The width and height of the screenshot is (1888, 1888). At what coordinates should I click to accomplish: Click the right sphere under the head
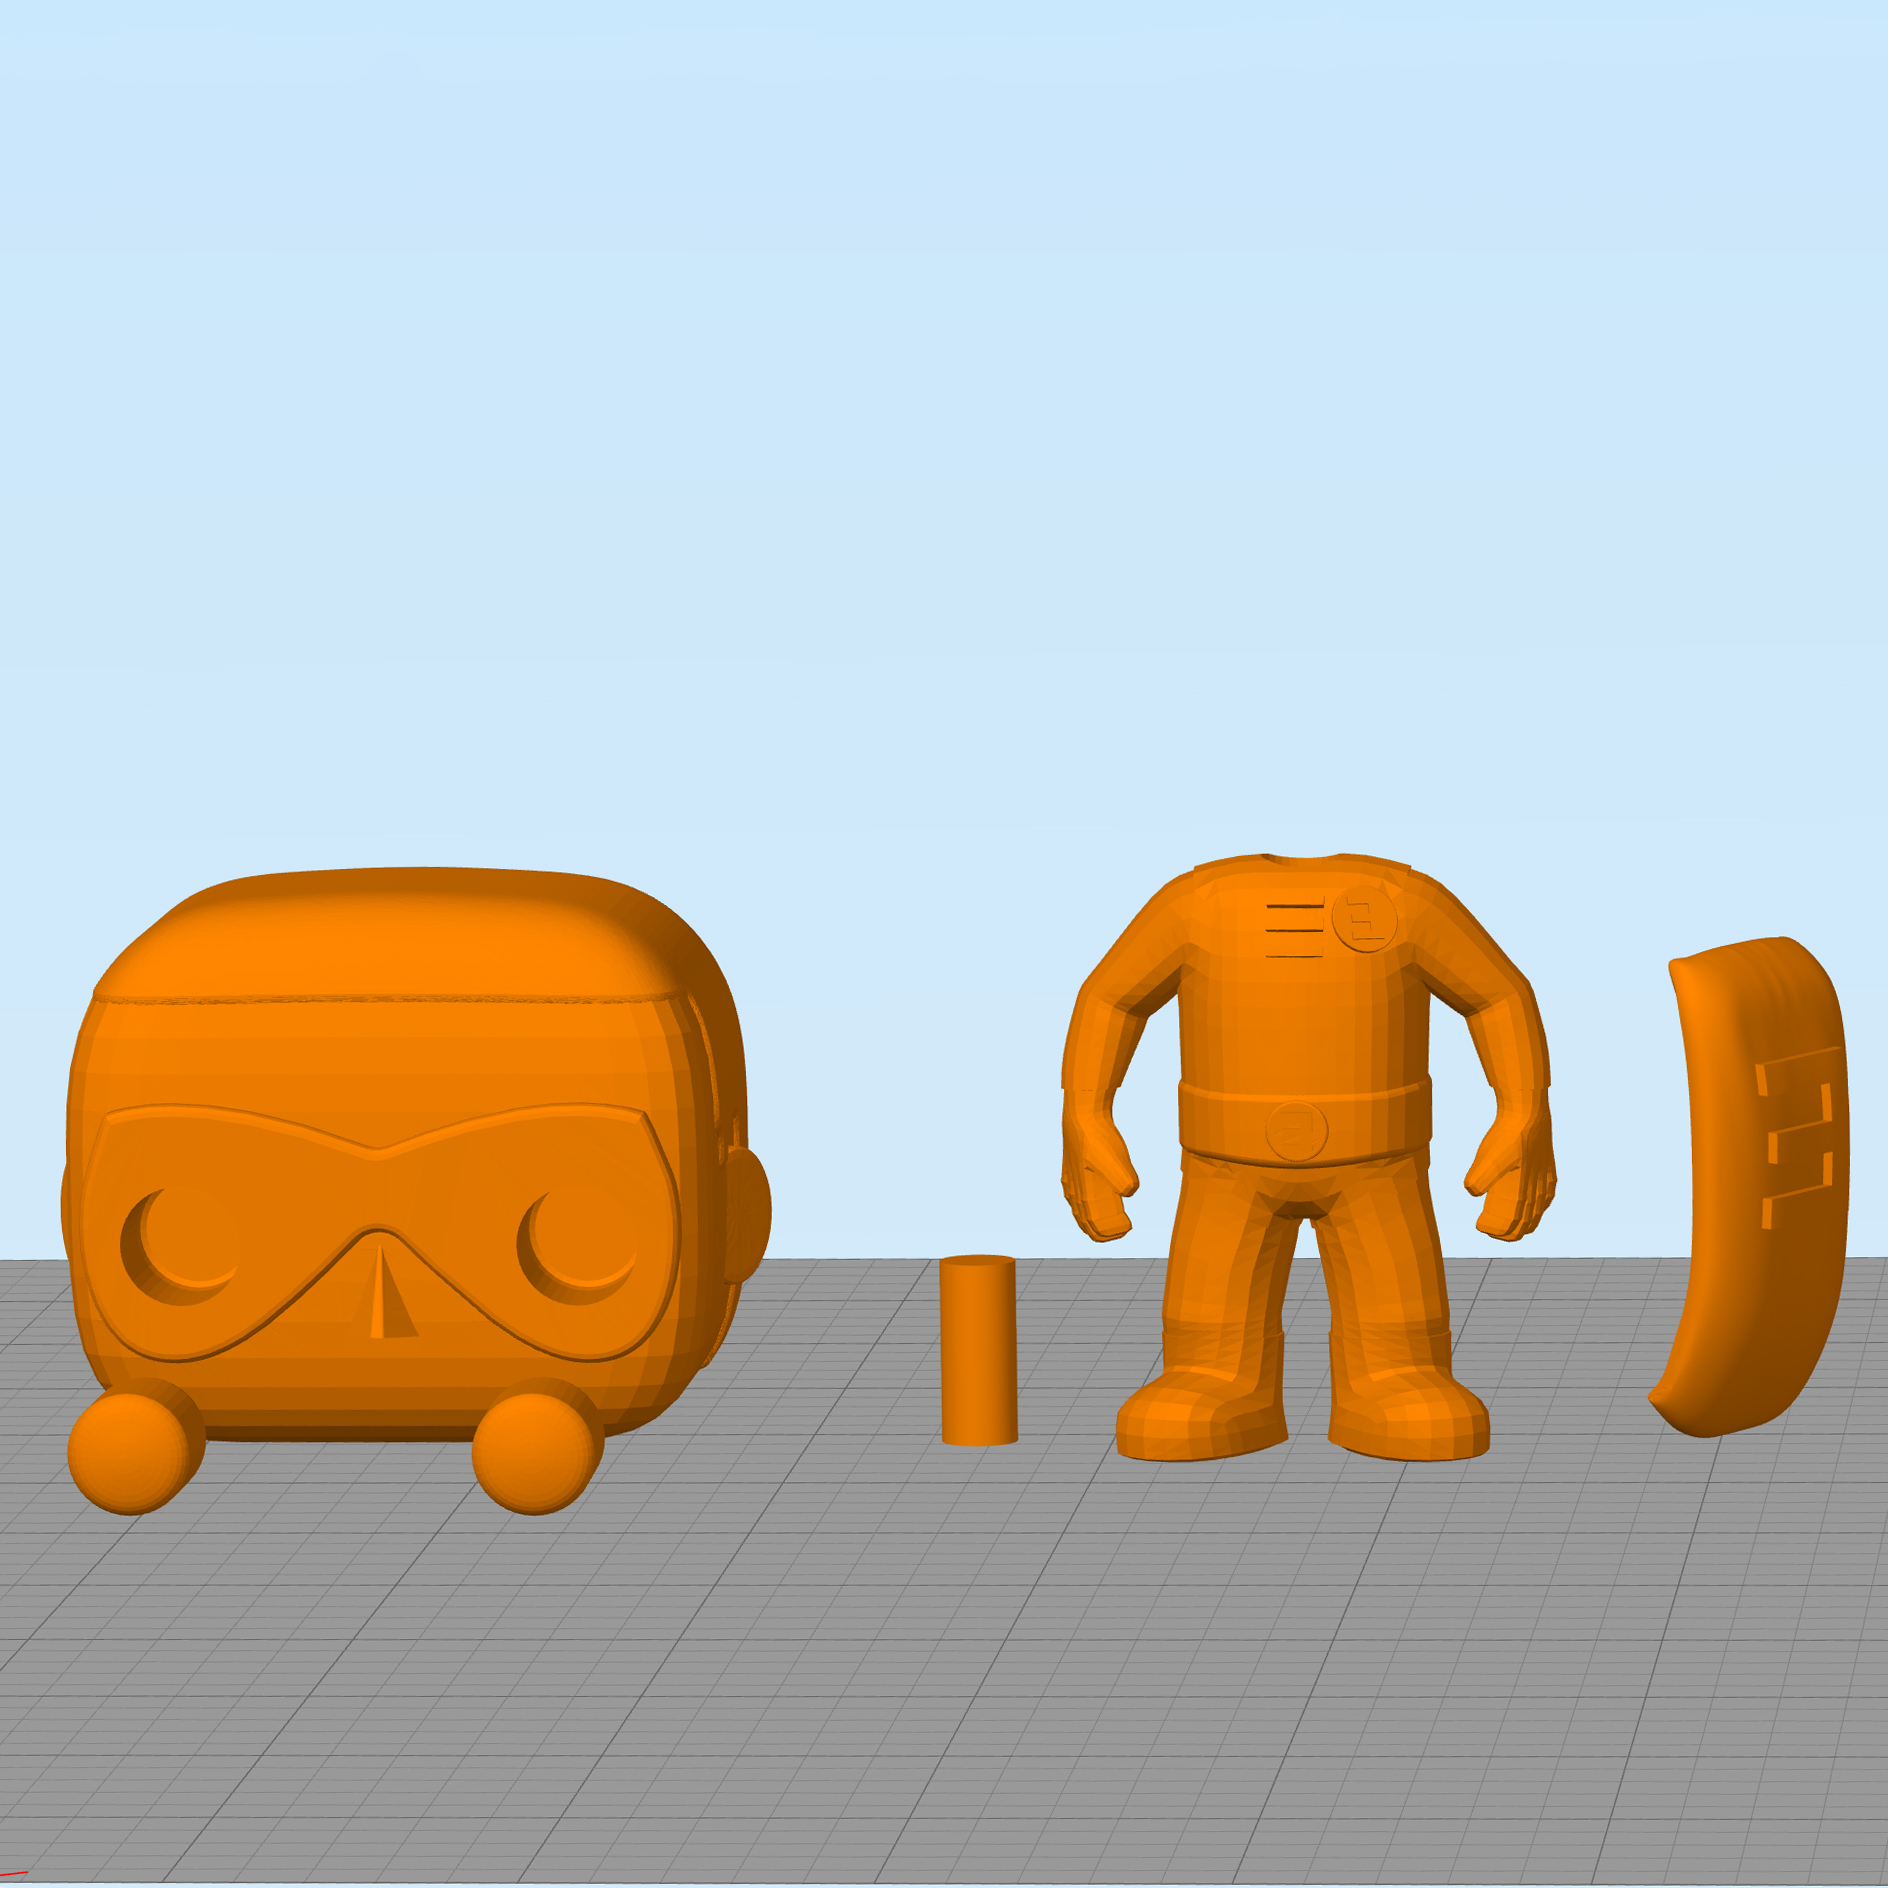pos(538,1448)
